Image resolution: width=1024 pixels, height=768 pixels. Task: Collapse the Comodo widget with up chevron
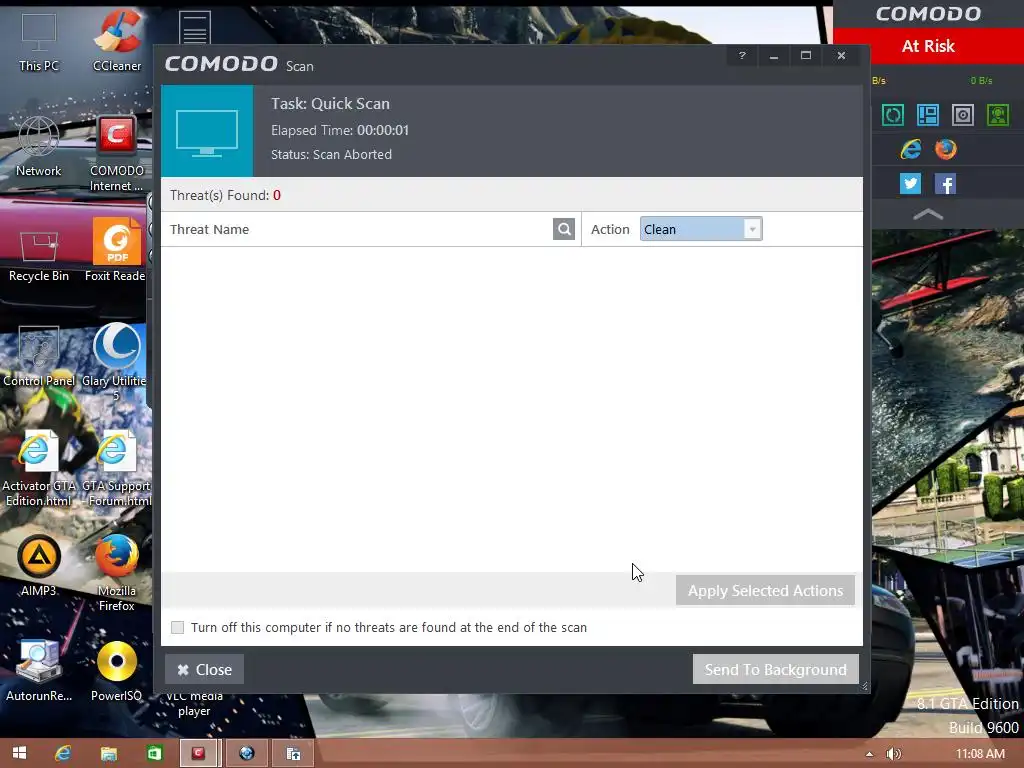pos(928,214)
